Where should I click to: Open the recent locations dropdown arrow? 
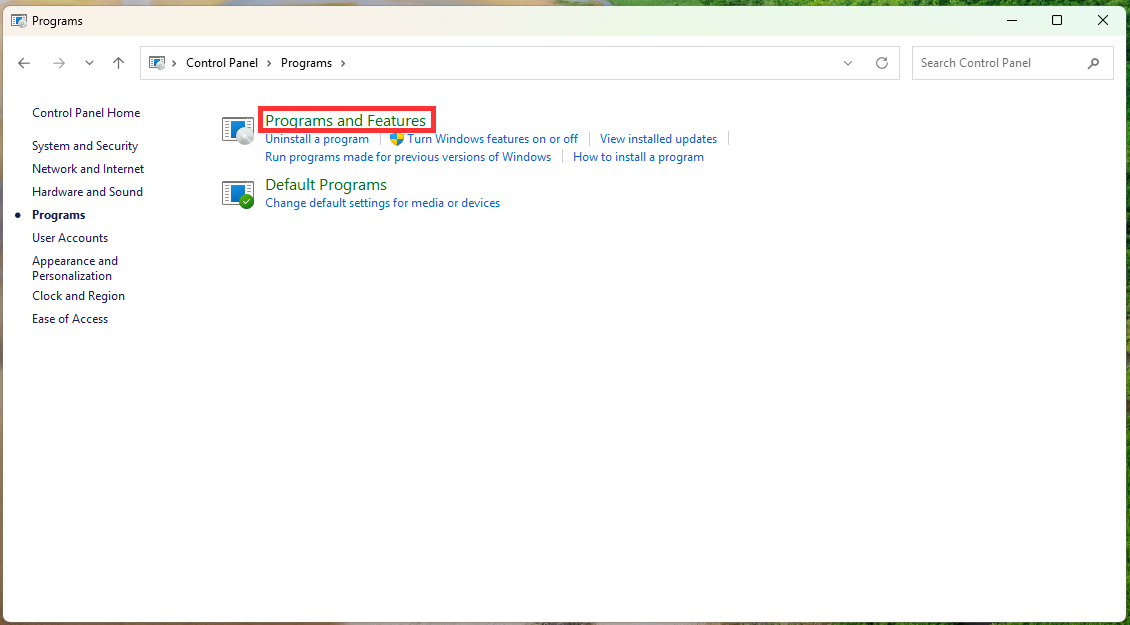pos(89,63)
